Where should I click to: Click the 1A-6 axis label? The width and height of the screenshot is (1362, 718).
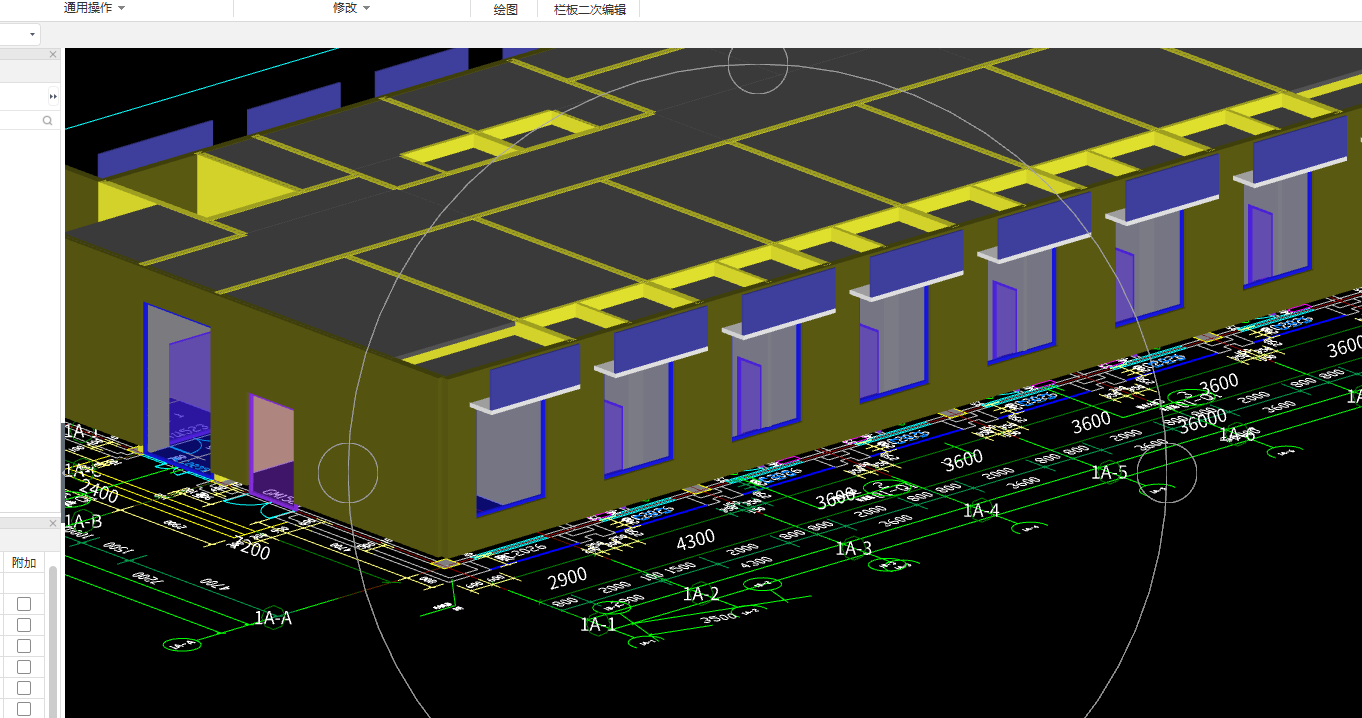coord(1237,434)
